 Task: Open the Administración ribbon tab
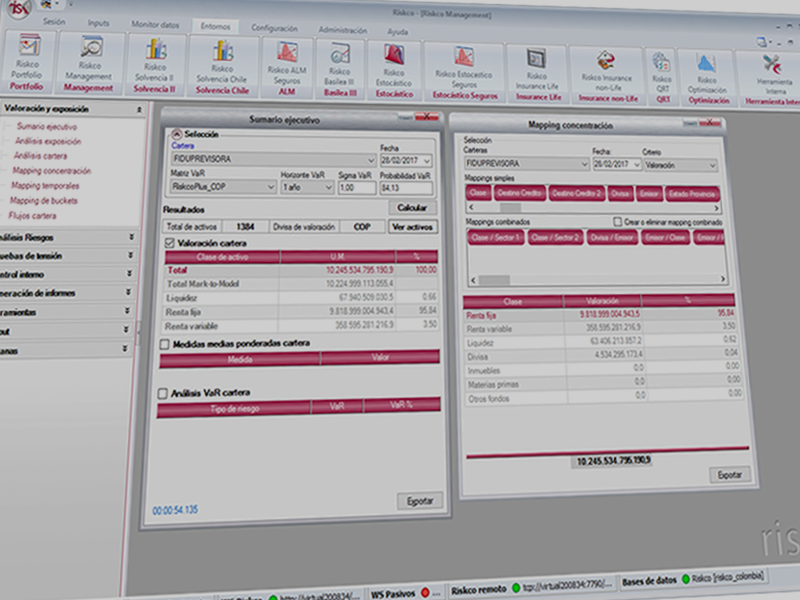342,30
